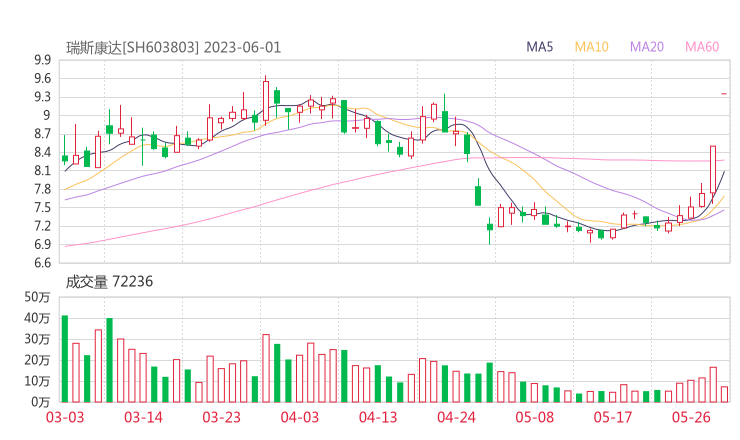The image size is (740, 440).
Task: Click the small red latest-price marker near 9.3
Action: pos(724,94)
